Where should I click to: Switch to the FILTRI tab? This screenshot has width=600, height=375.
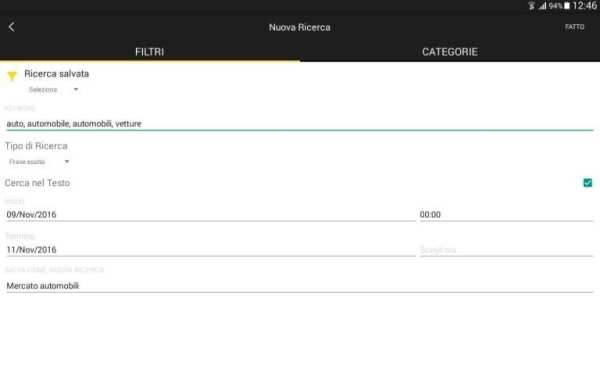point(150,52)
